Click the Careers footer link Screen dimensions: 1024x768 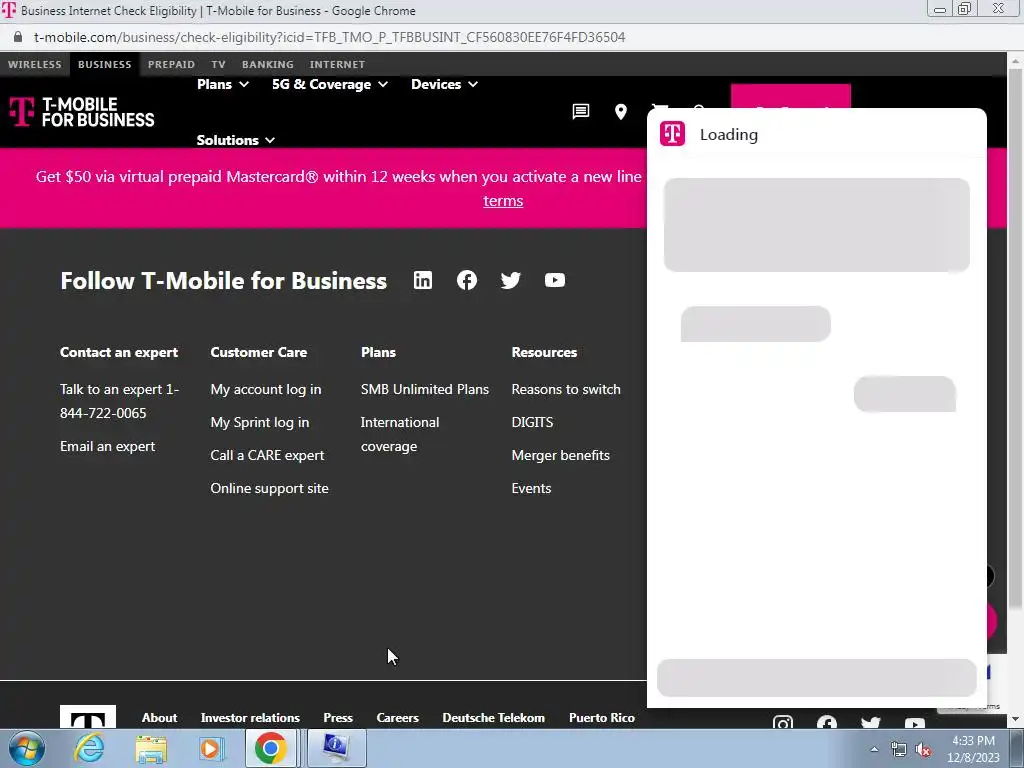tap(398, 718)
